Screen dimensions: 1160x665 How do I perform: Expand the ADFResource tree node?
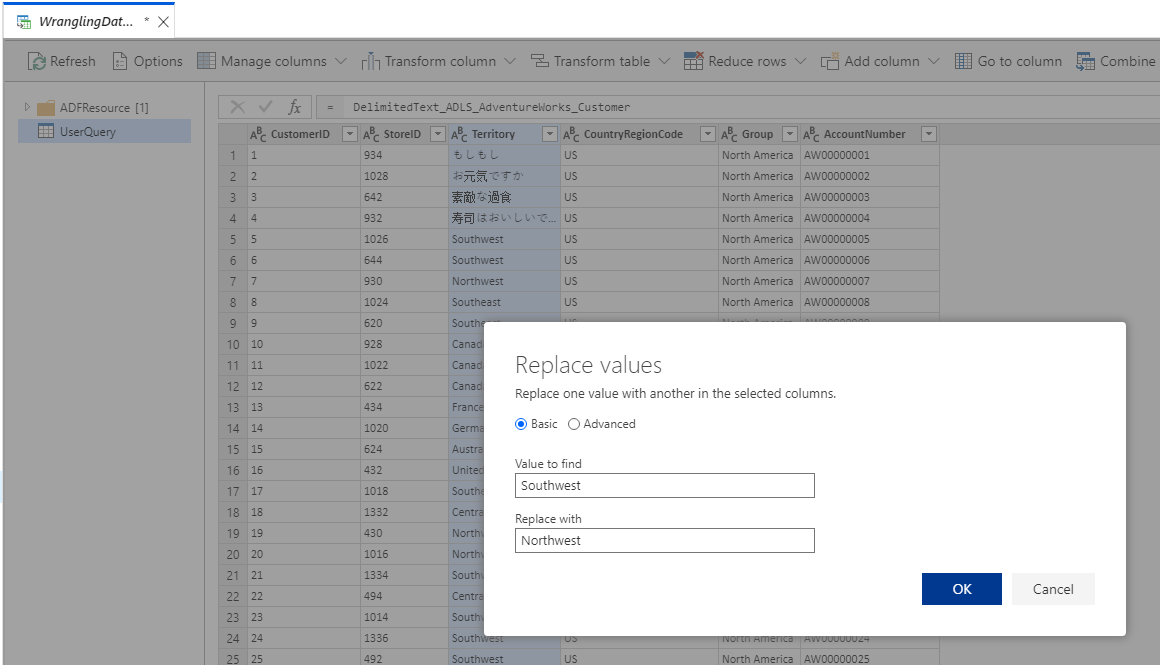(27, 107)
